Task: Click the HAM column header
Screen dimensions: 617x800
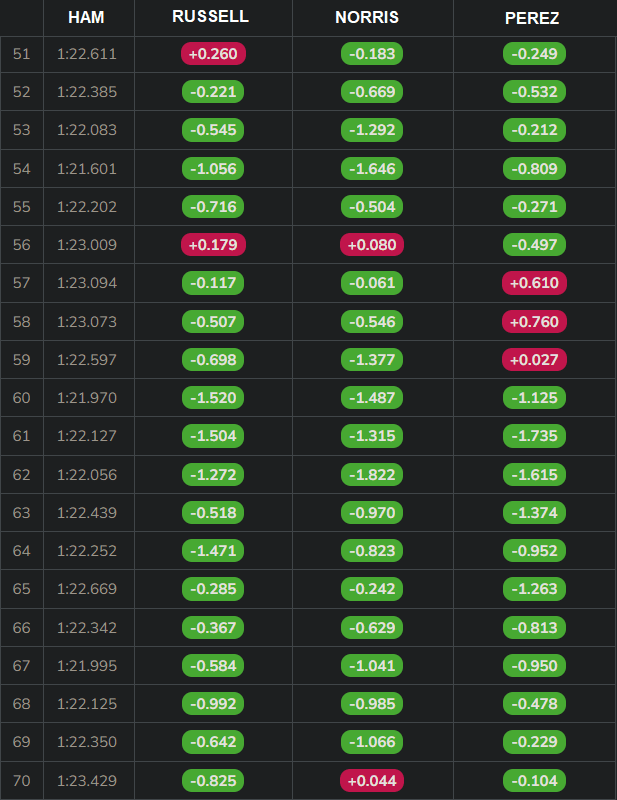Action: point(86,18)
